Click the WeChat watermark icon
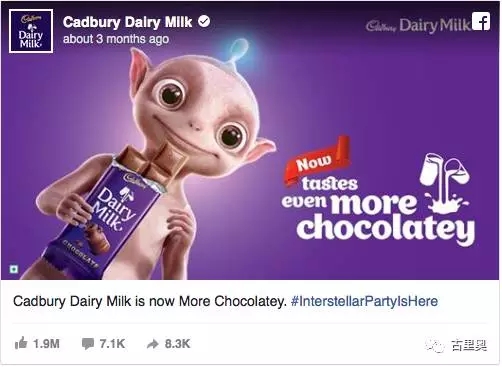Image resolution: width=502 pixels, height=367 pixels. (434, 346)
